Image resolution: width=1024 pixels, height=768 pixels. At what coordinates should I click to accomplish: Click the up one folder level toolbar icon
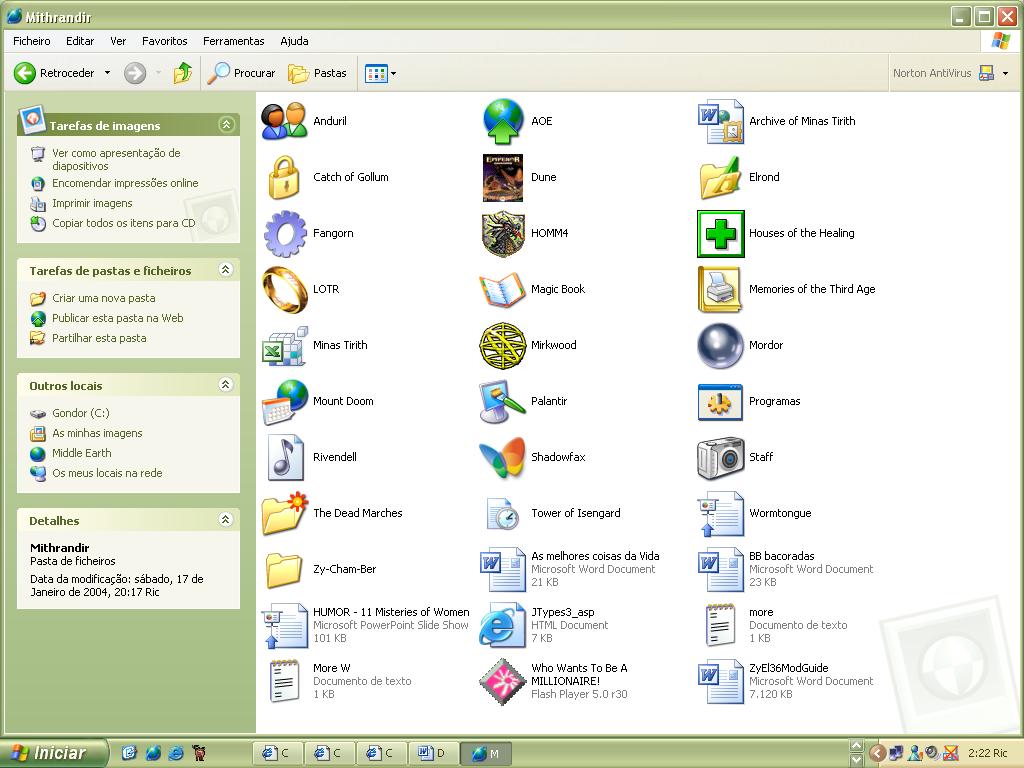coord(183,73)
